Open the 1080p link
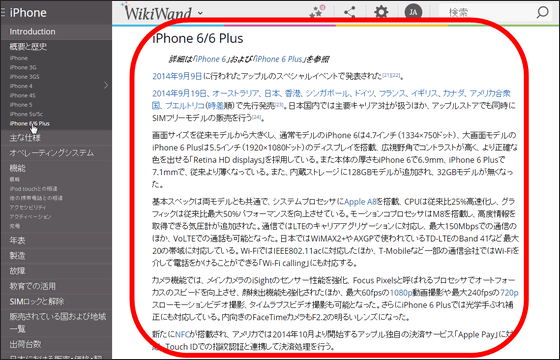 tap(401, 293)
